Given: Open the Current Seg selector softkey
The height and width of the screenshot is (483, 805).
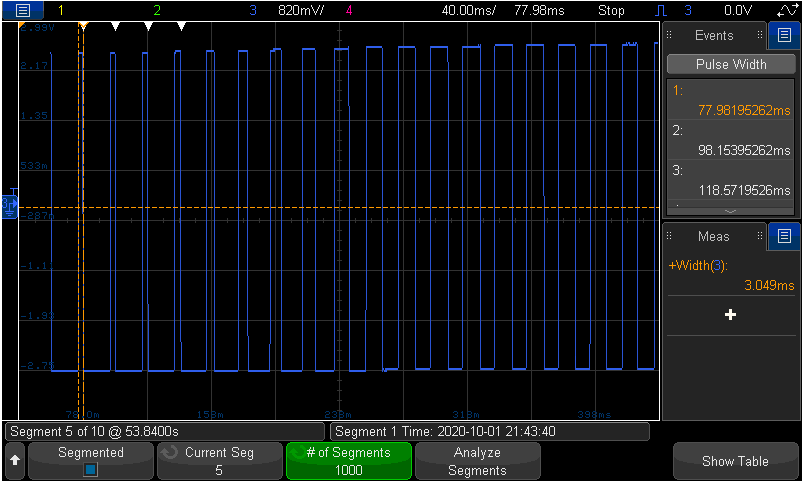Looking at the screenshot, I should click(x=219, y=461).
